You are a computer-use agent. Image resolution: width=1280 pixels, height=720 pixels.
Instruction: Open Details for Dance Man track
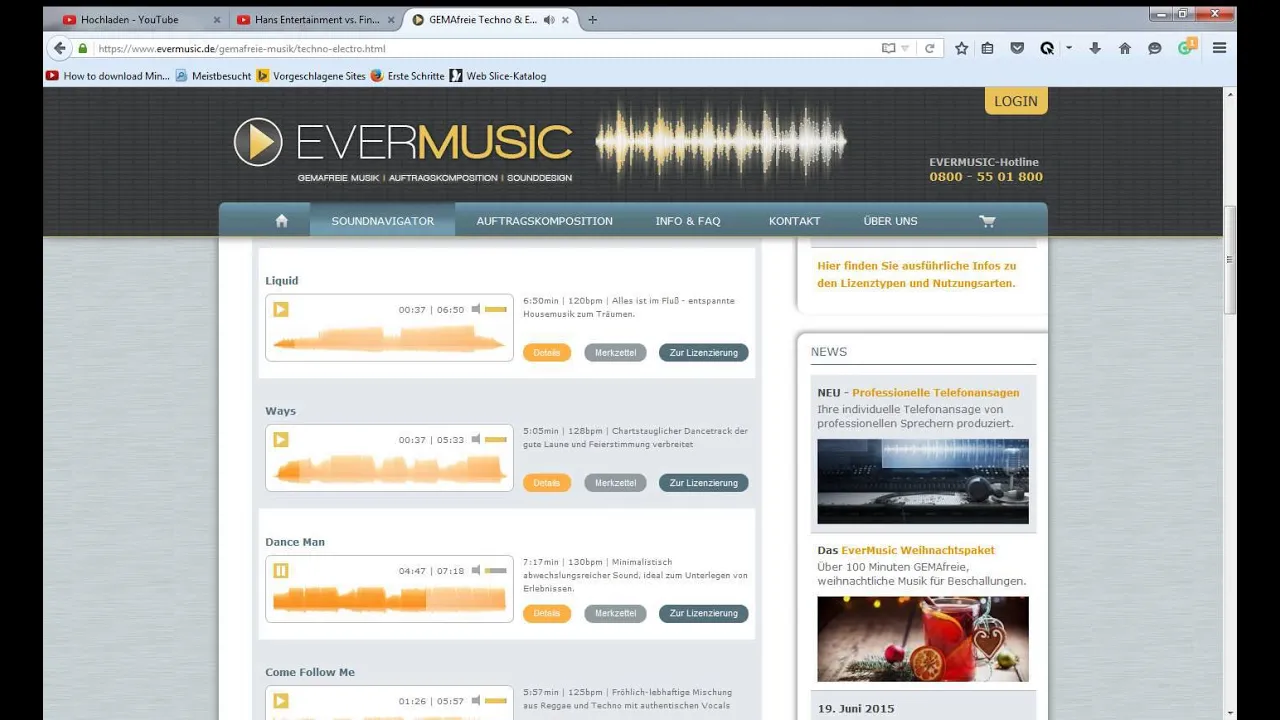coord(547,614)
